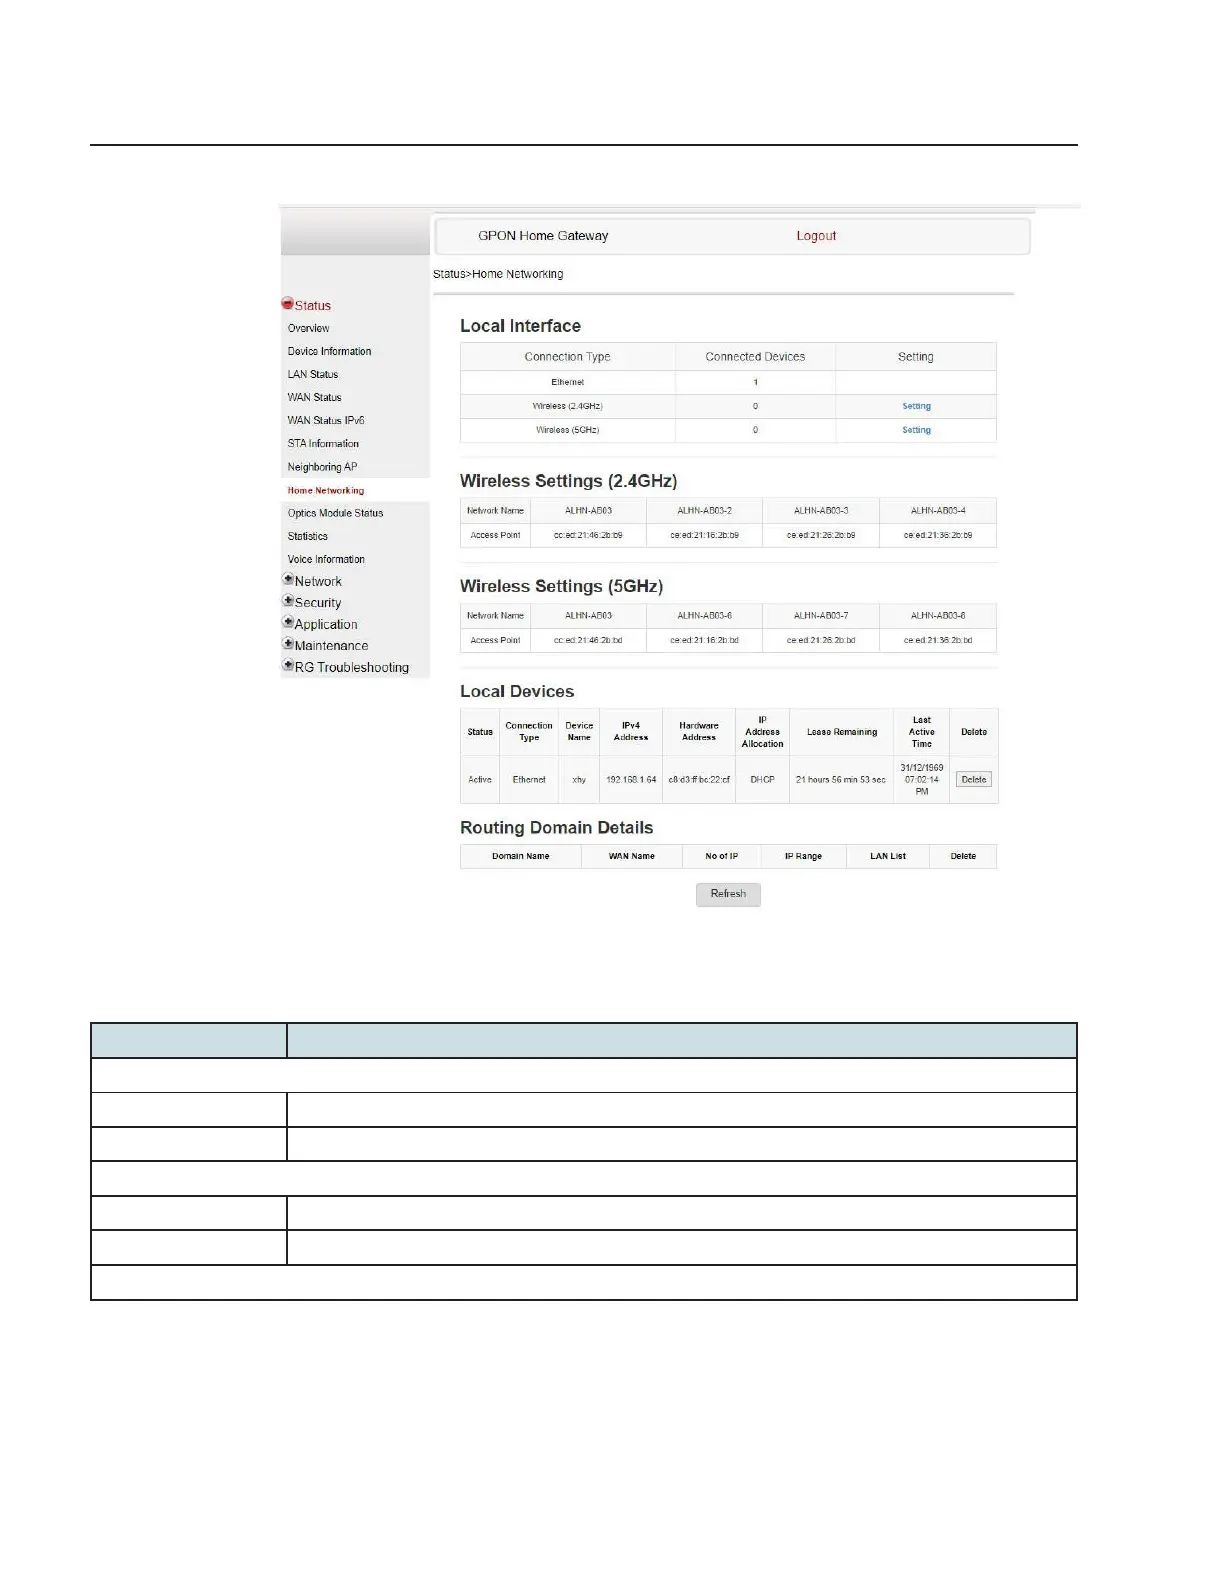
Task: Expand the Security section plus icon
Action: click(x=288, y=601)
